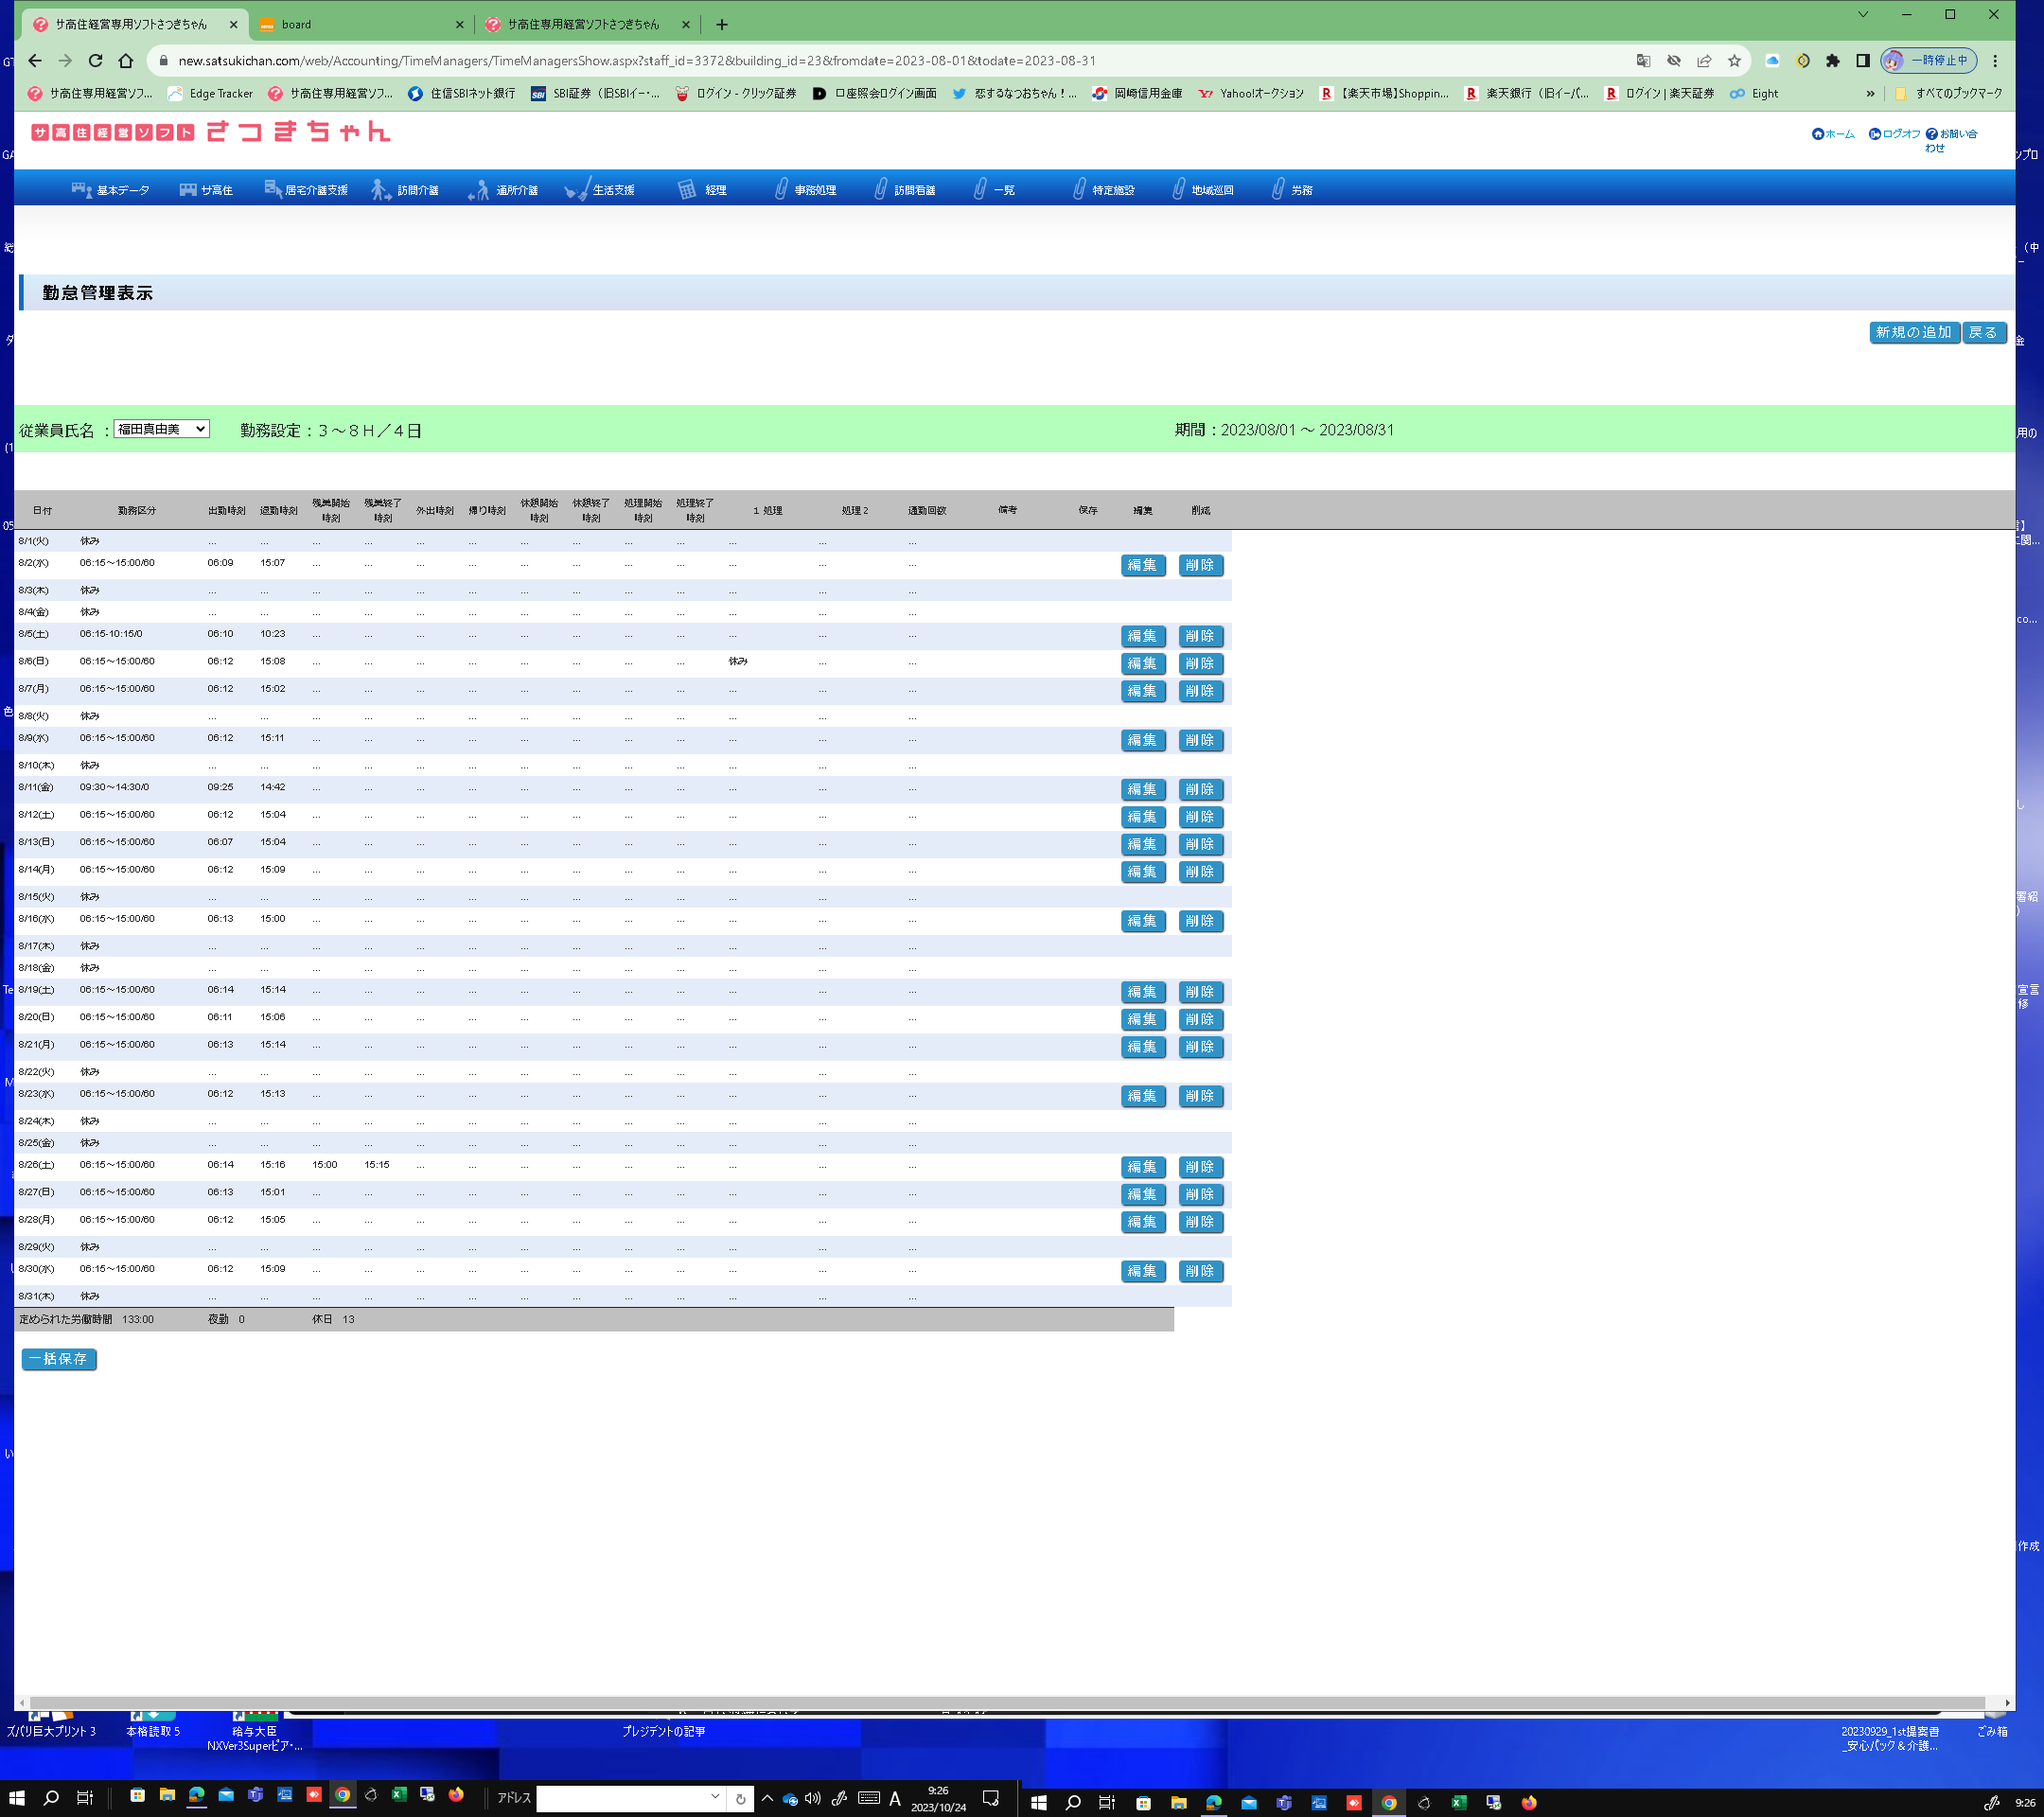Click the 一括保存 button

pyautogui.click(x=59, y=1359)
